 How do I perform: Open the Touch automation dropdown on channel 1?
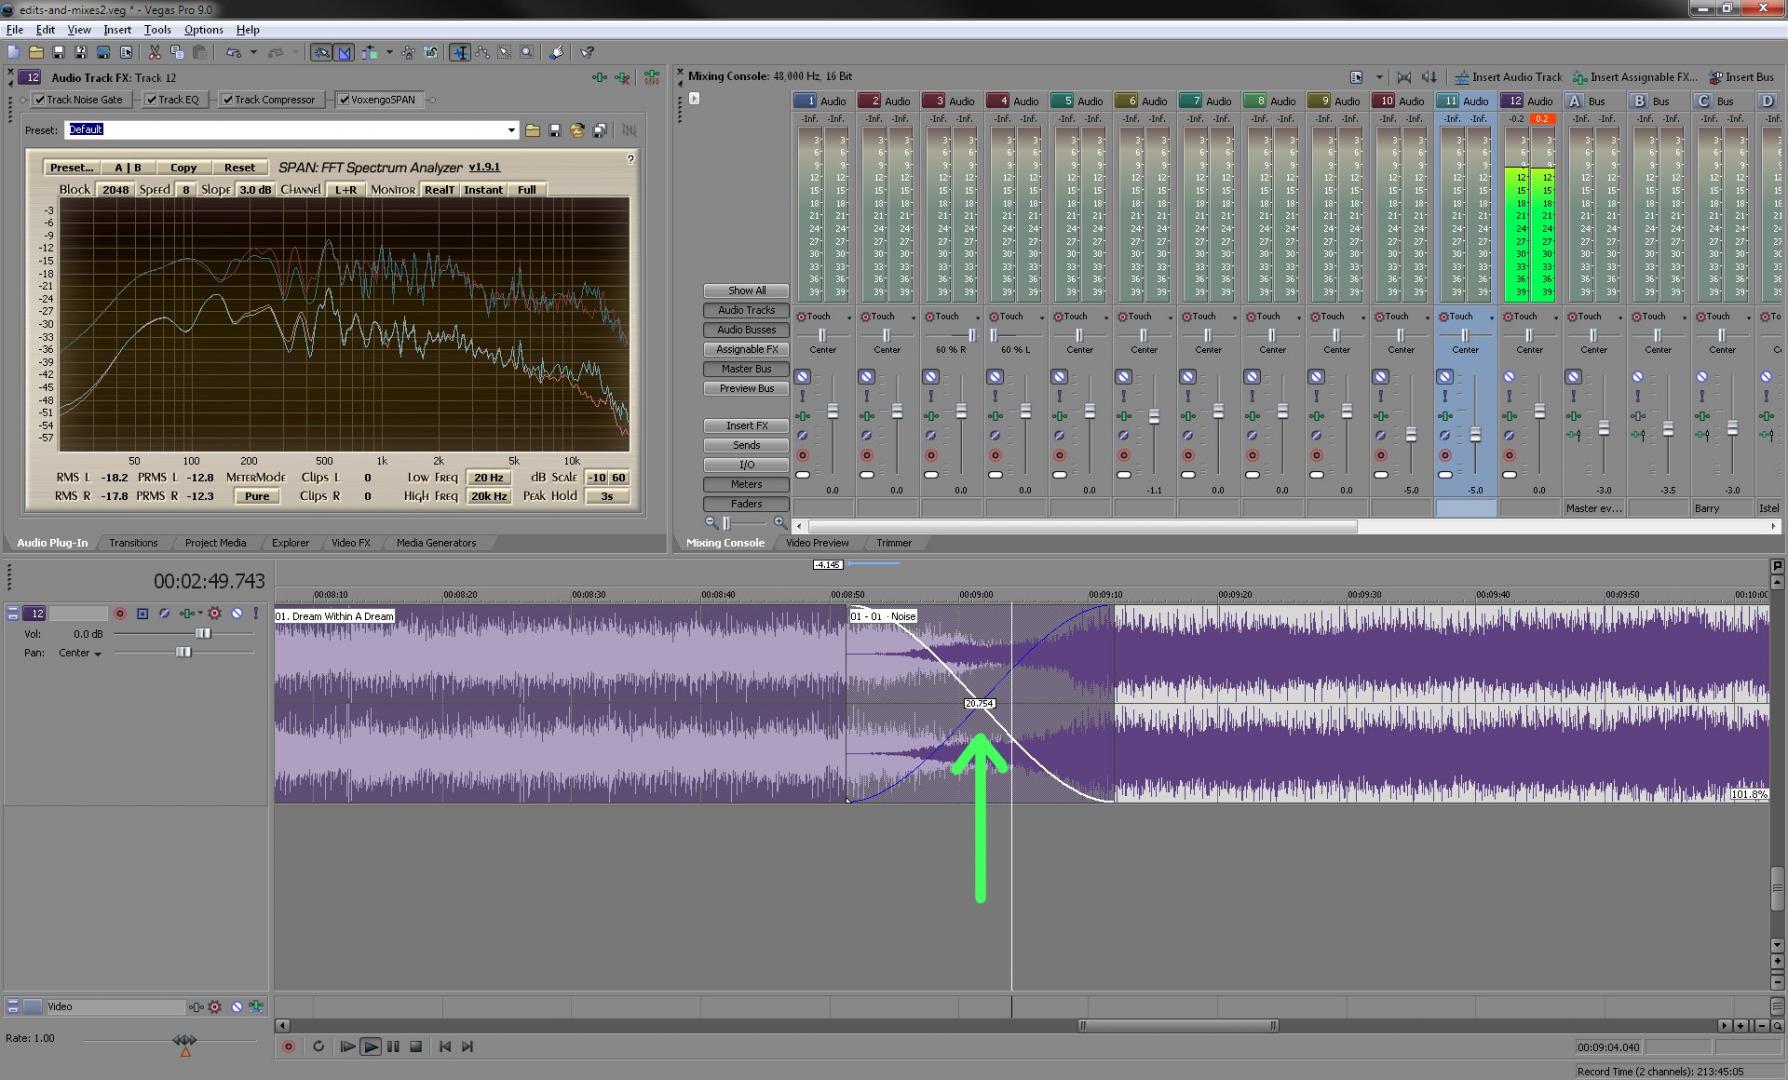[849, 317]
